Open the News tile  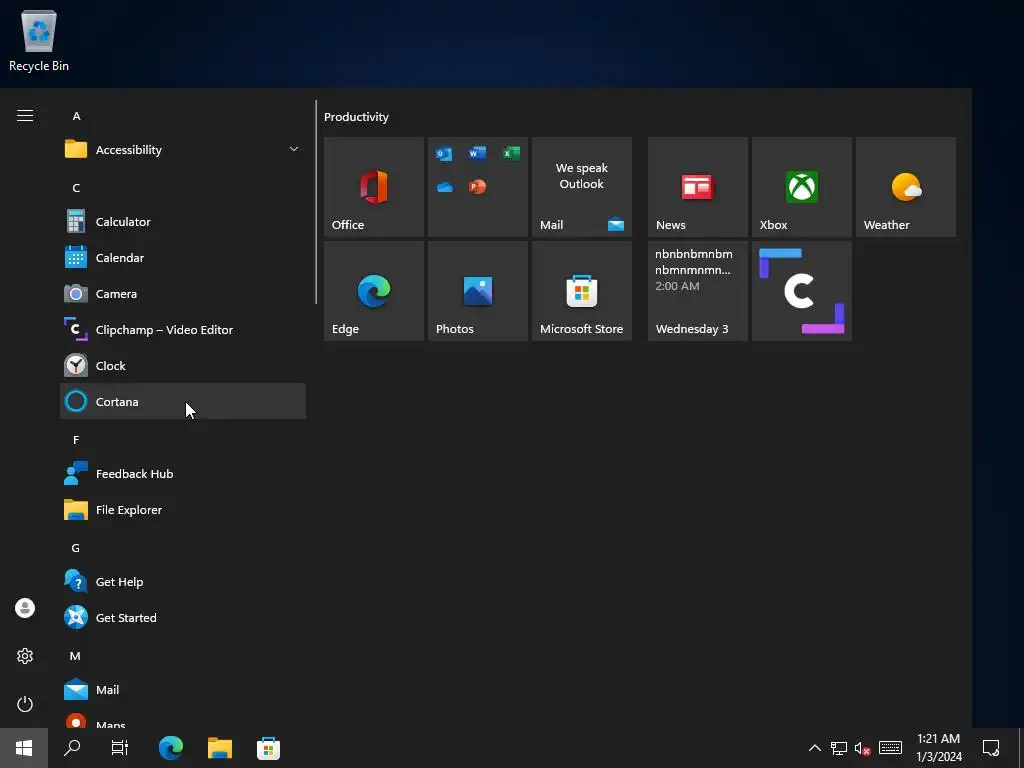pyautogui.click(x=697, y=187)
